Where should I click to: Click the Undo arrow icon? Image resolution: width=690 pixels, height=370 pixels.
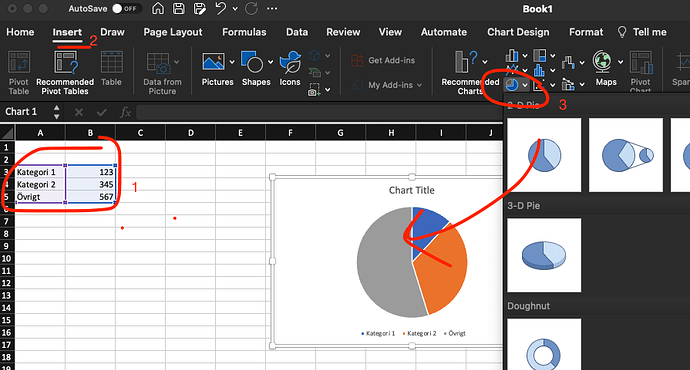point(220,9)
